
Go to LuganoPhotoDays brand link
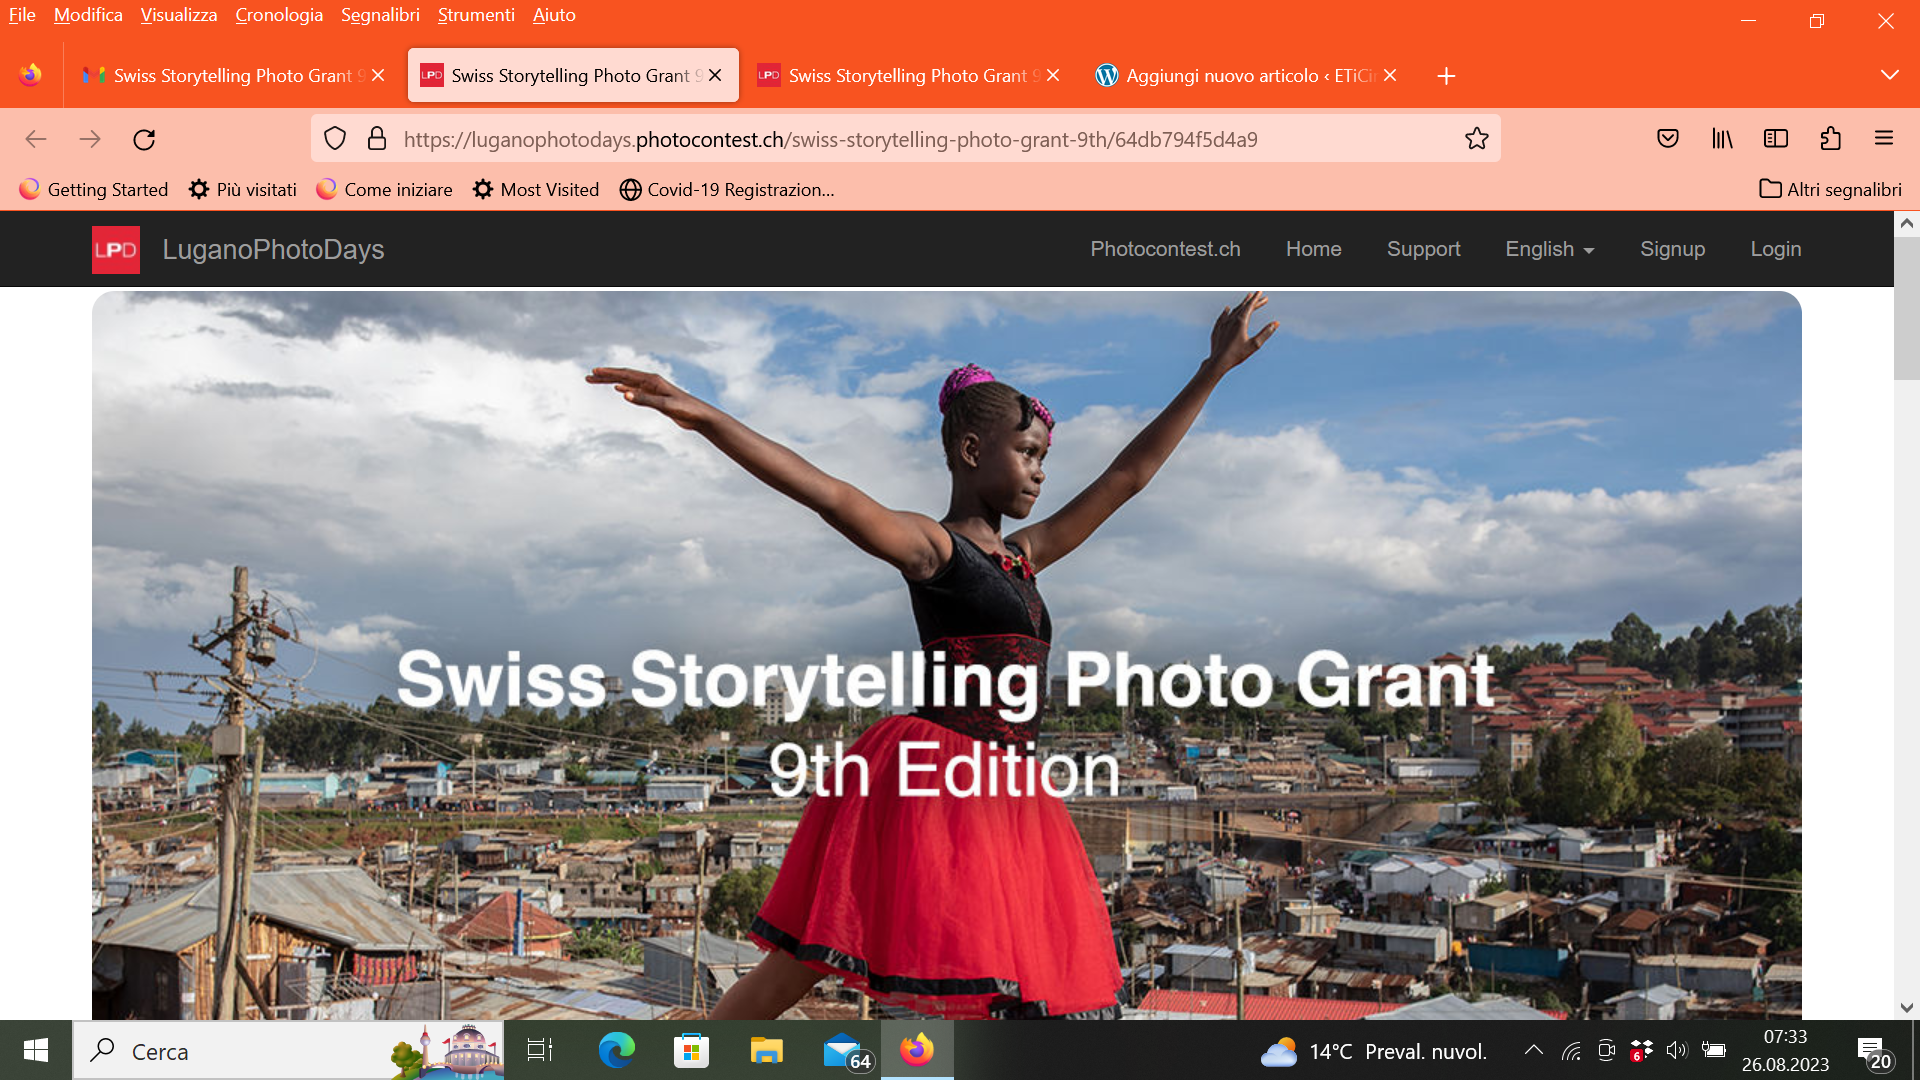tap(273, 250)
